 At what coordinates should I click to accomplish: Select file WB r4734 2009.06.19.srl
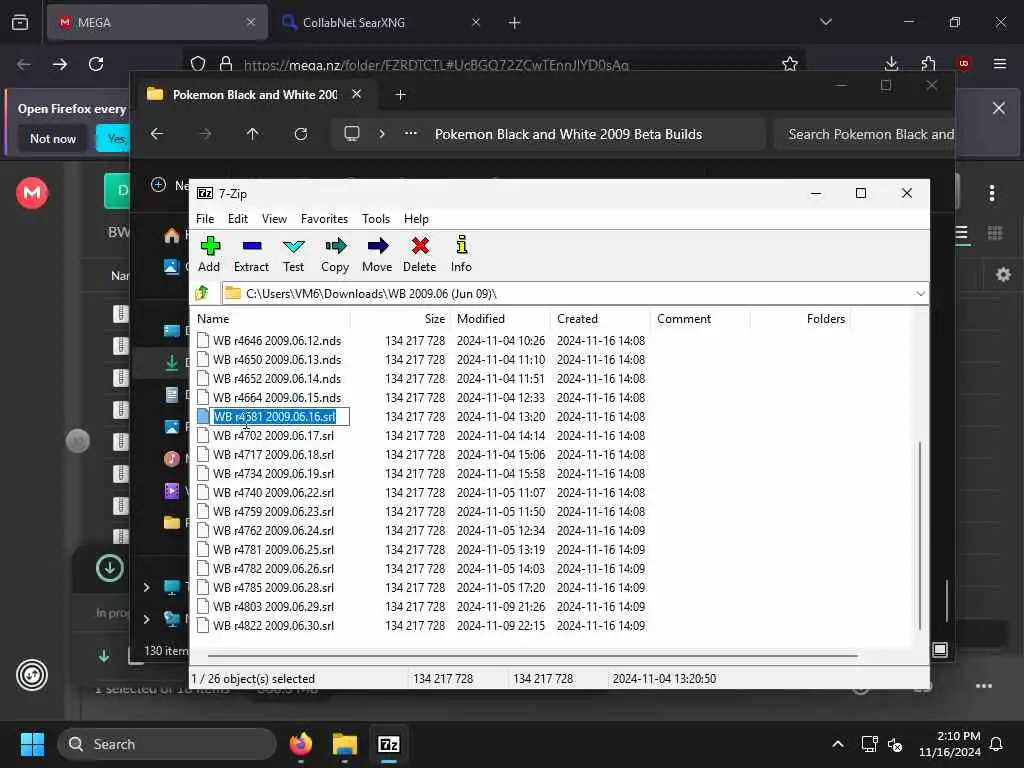[273, 473]
